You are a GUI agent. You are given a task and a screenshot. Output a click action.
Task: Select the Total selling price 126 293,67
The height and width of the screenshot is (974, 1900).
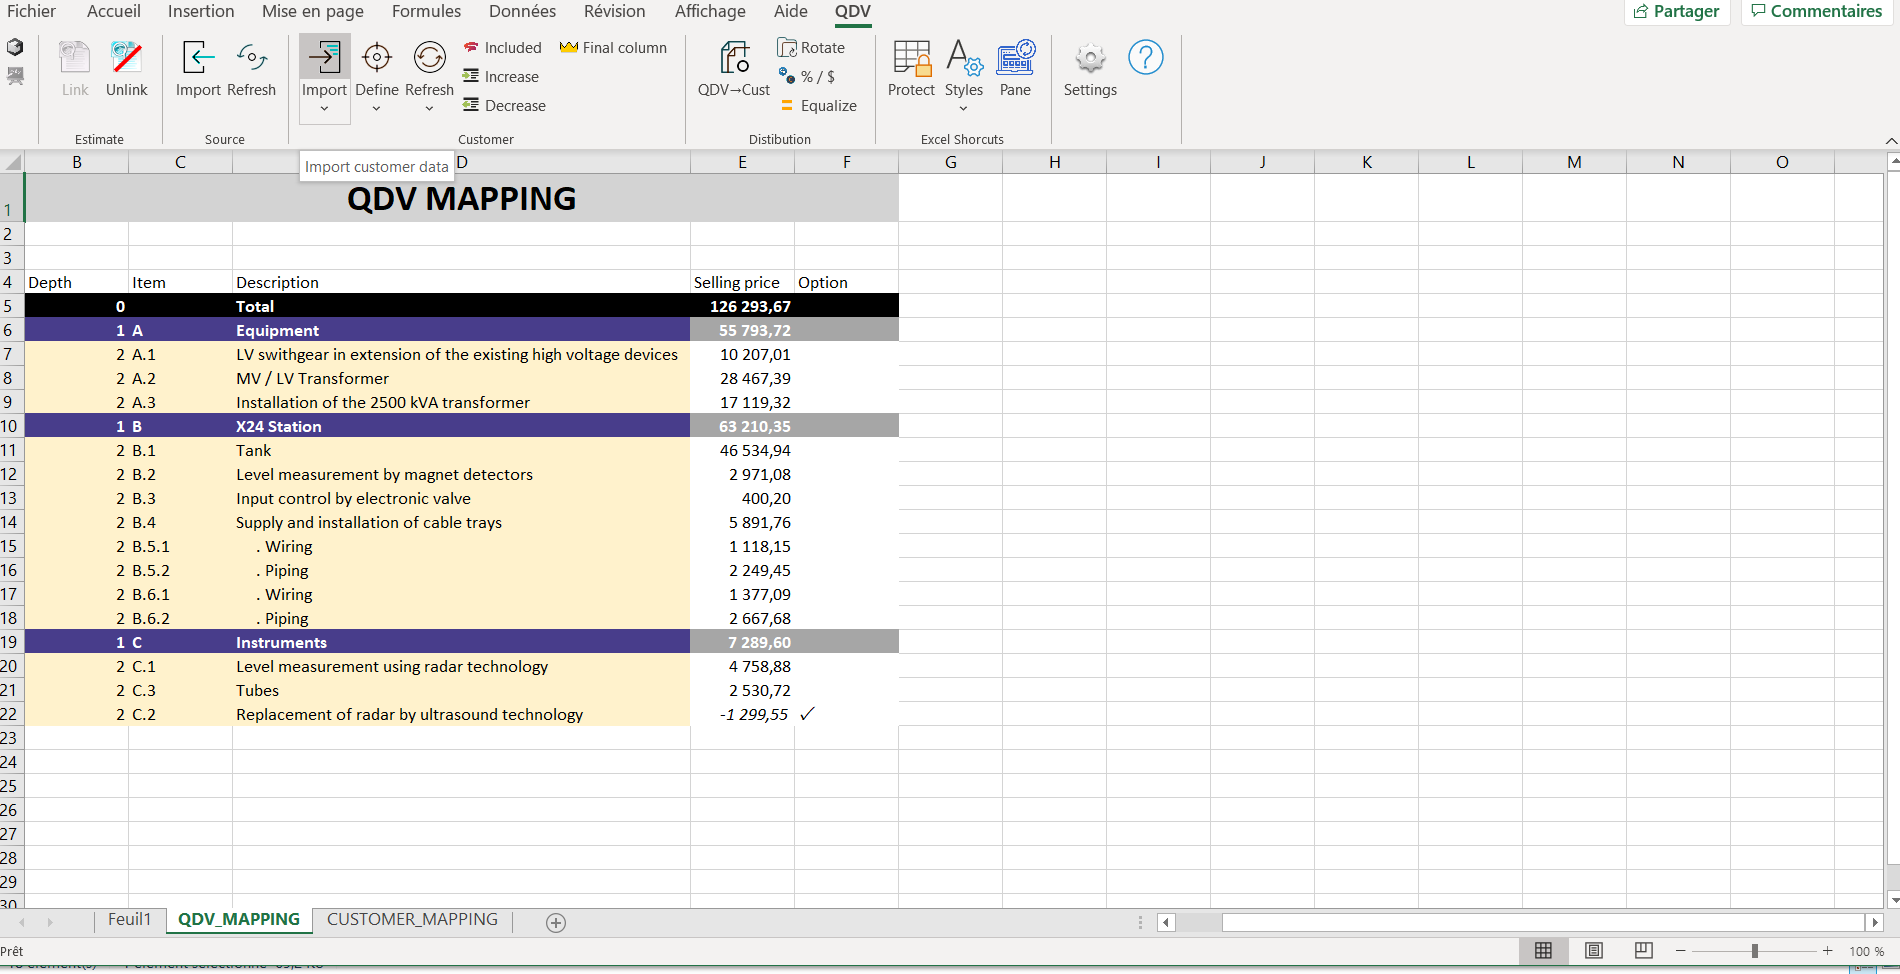tap(742, 306)
